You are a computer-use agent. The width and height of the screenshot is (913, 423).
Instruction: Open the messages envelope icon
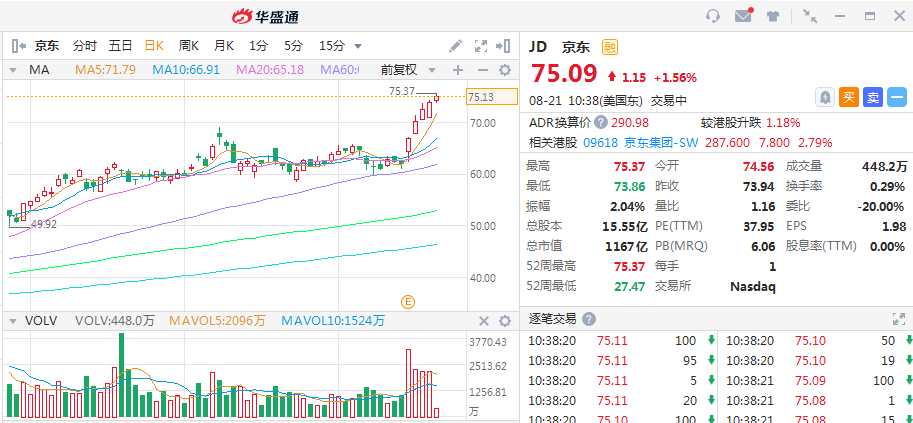click(743, 16)
